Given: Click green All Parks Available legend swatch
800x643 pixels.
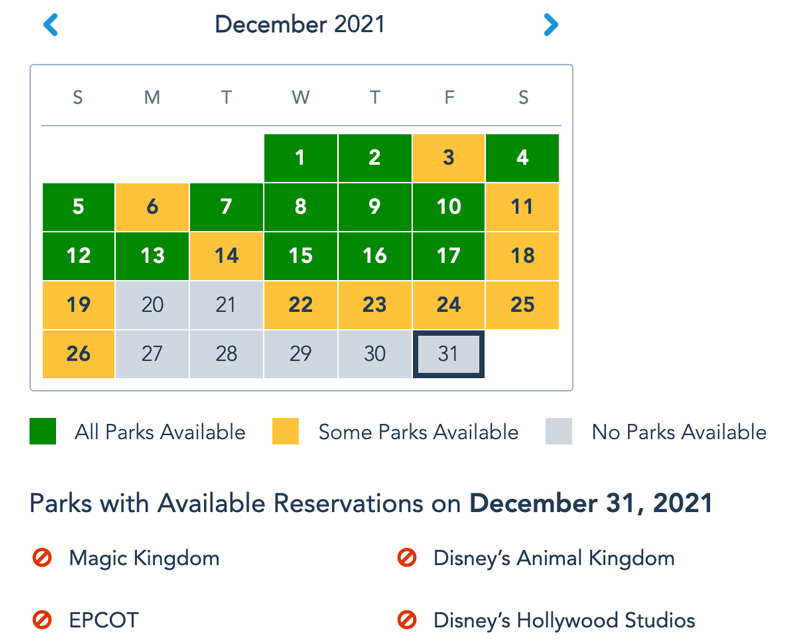Looking at the screenshot, I should coord(43,431).
